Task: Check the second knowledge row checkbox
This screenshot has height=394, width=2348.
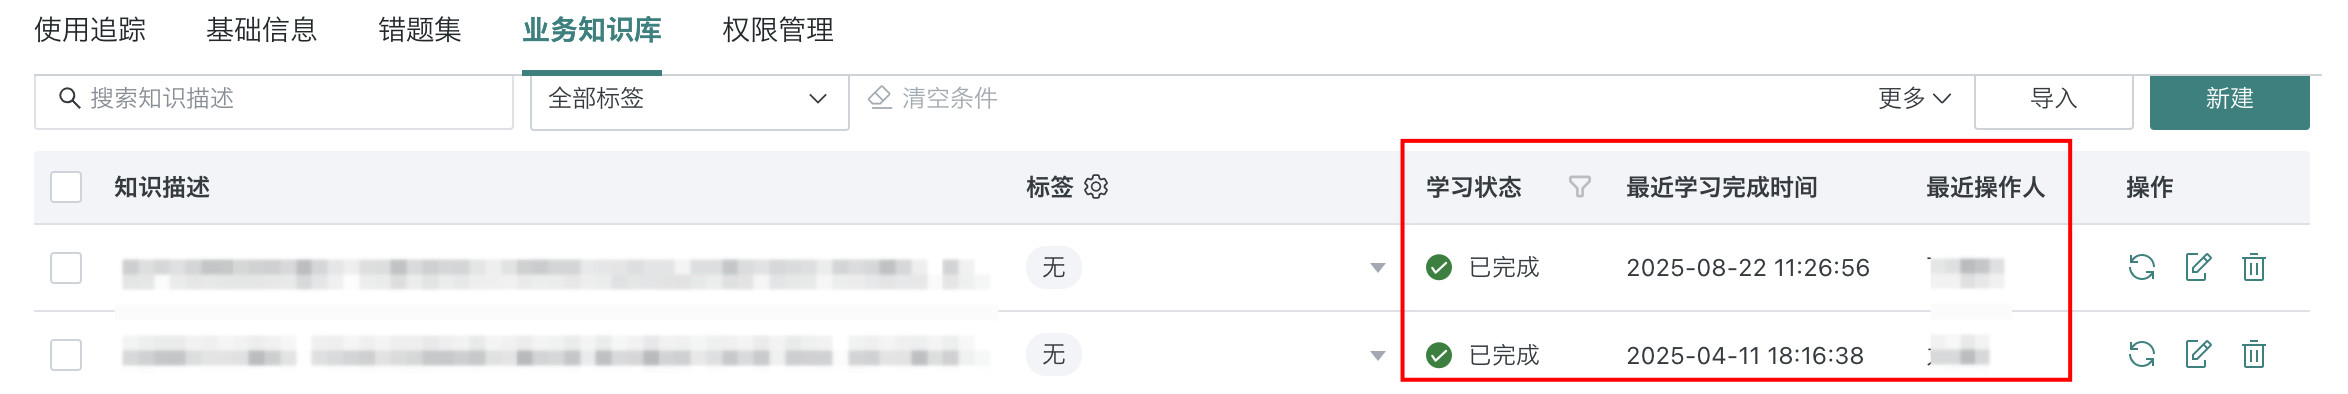Action: click(x=66, y=355)
